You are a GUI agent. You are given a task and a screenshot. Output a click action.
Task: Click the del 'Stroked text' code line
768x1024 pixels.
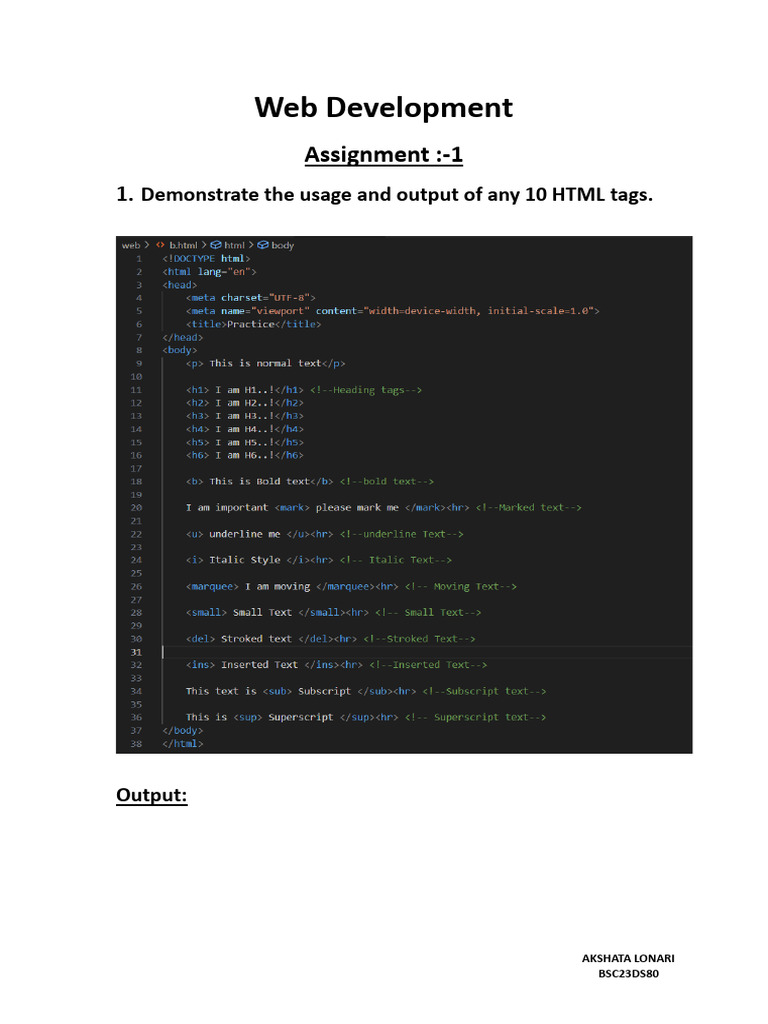(272, 639)
